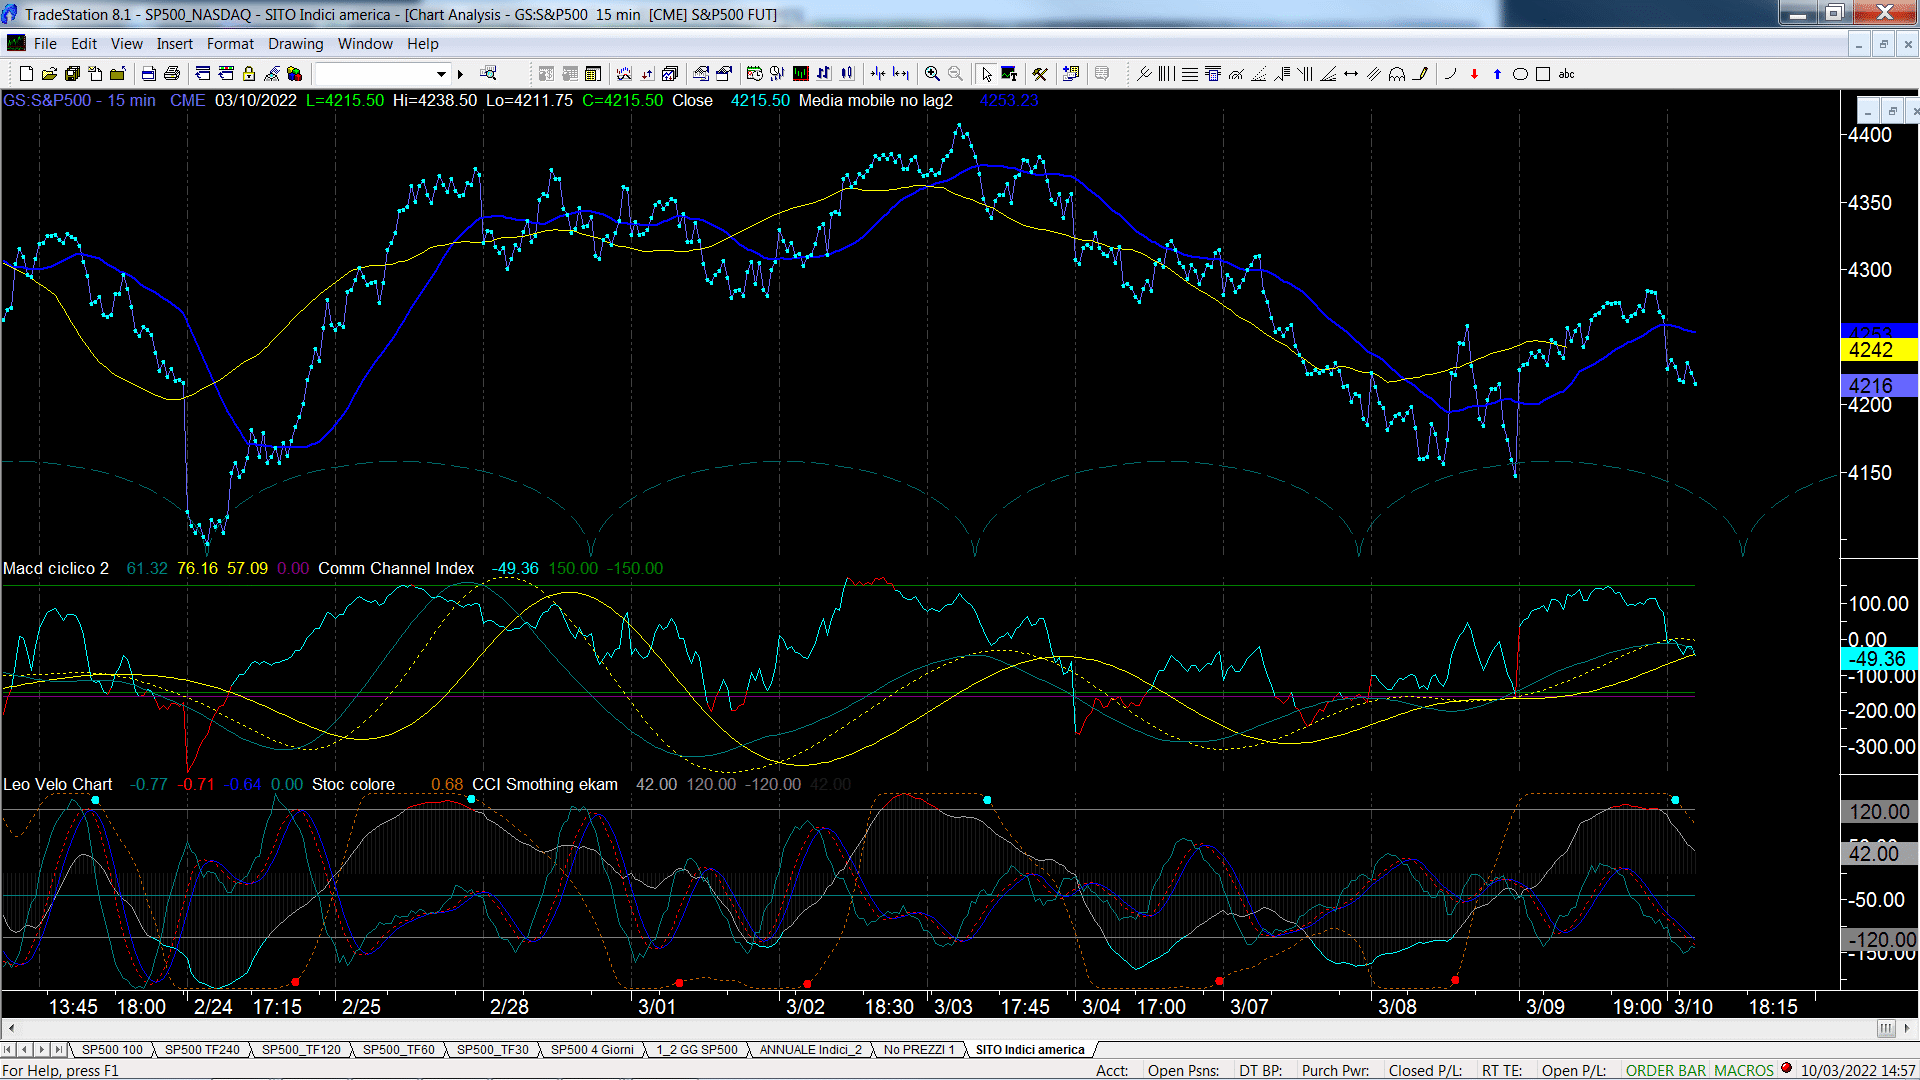This screenshot has width=1920, height=1080.
Task: Switch to SP500 100 workspace tab
Action: pyautogui.click(x=112, y=1050)
